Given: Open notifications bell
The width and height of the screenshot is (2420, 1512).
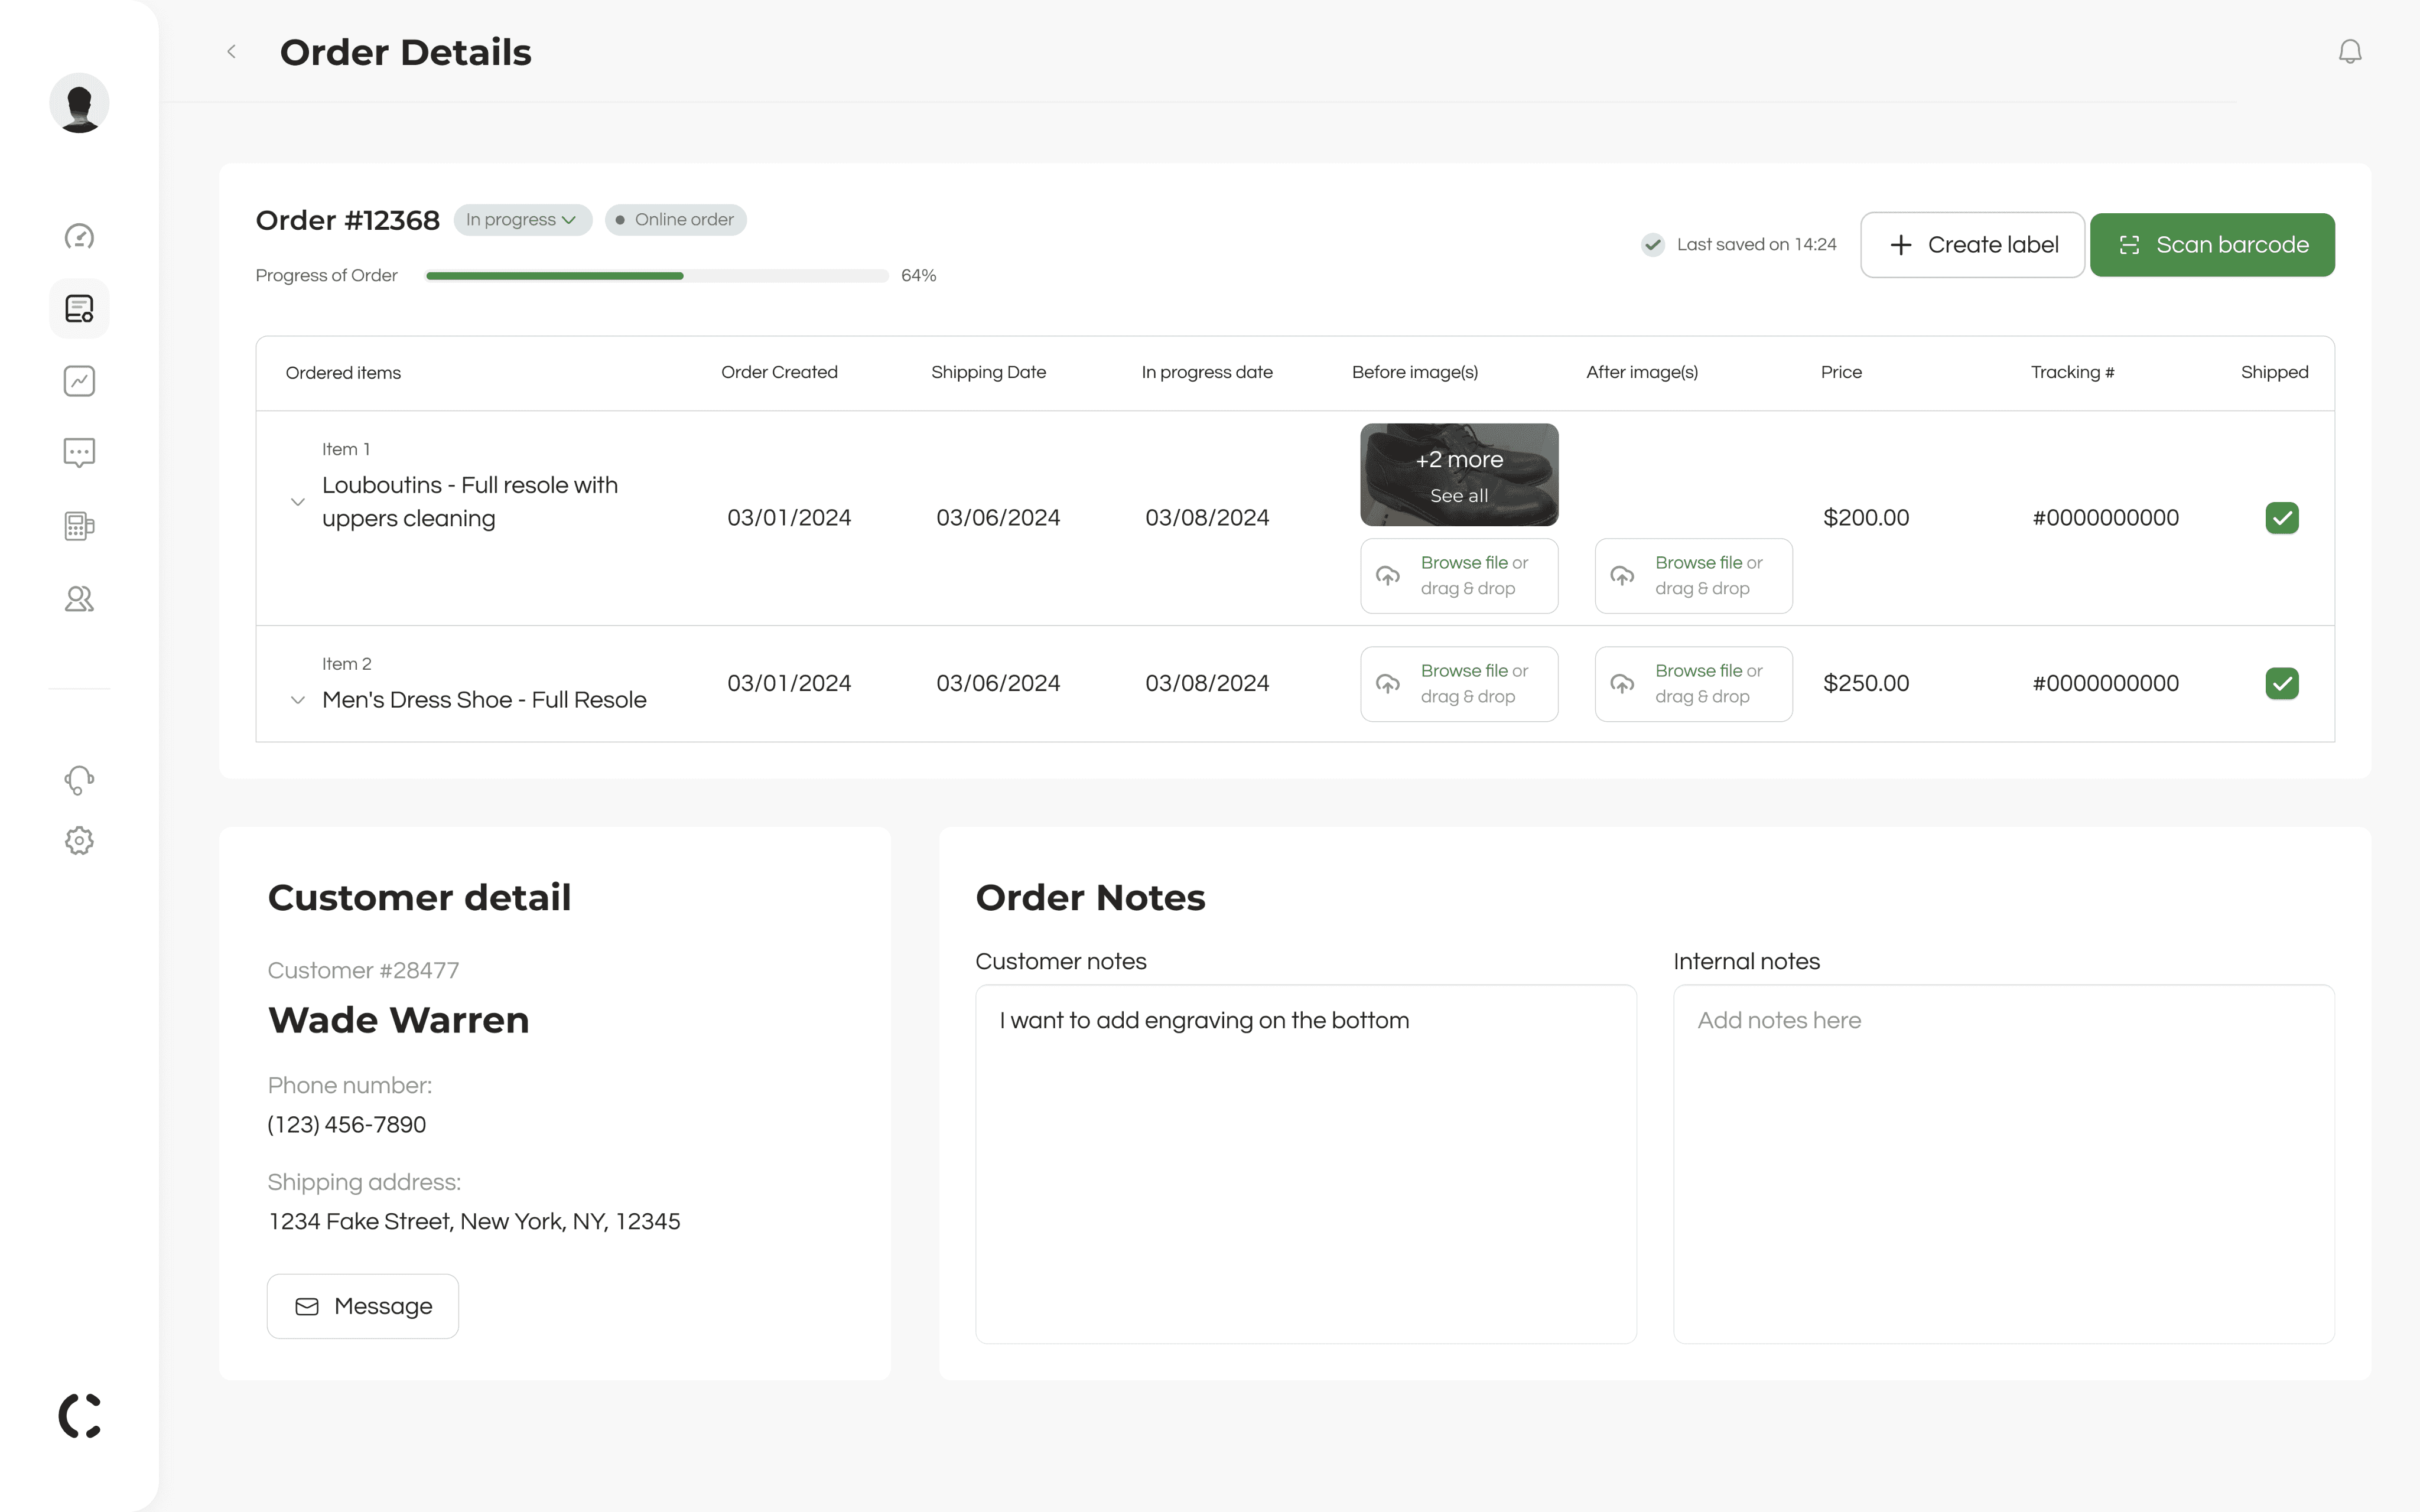Looking at the screenshot, I should pyautogui.click(x=2350, y=52).
